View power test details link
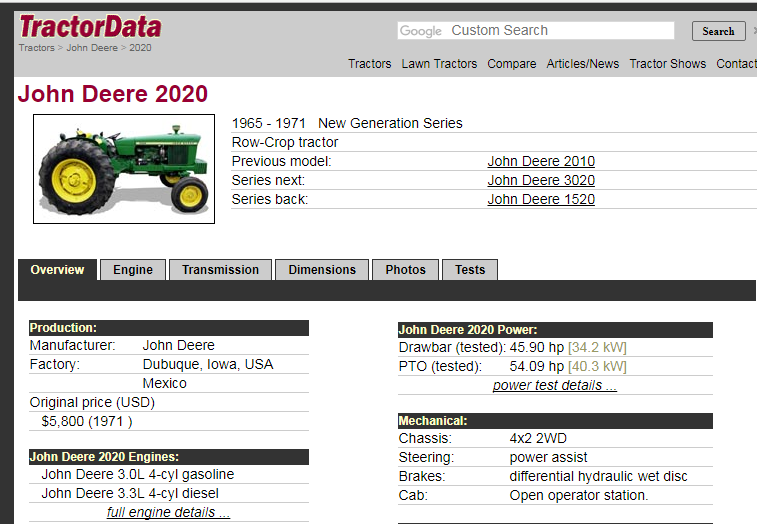Image resolution: width=757 pixels, height=524 pixels. [x=554, y=386]
